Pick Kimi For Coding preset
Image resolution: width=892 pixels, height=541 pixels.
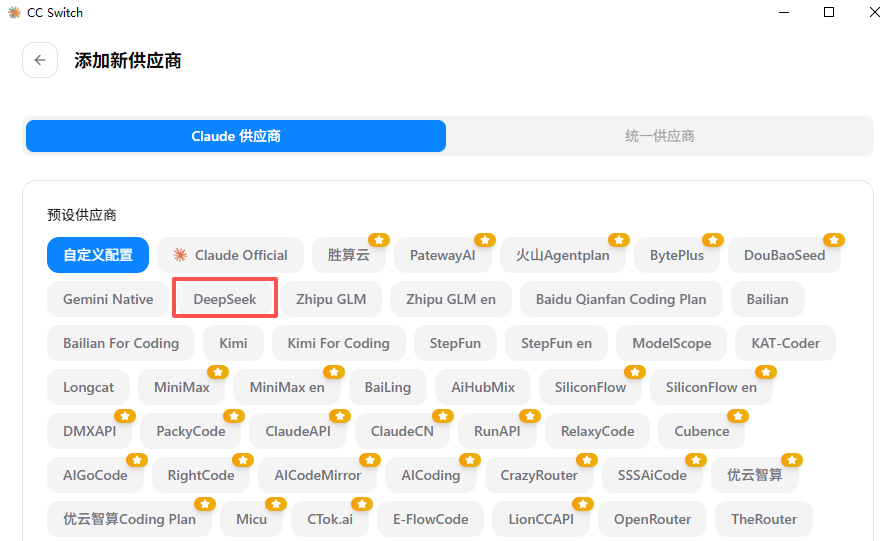[338, 343]
